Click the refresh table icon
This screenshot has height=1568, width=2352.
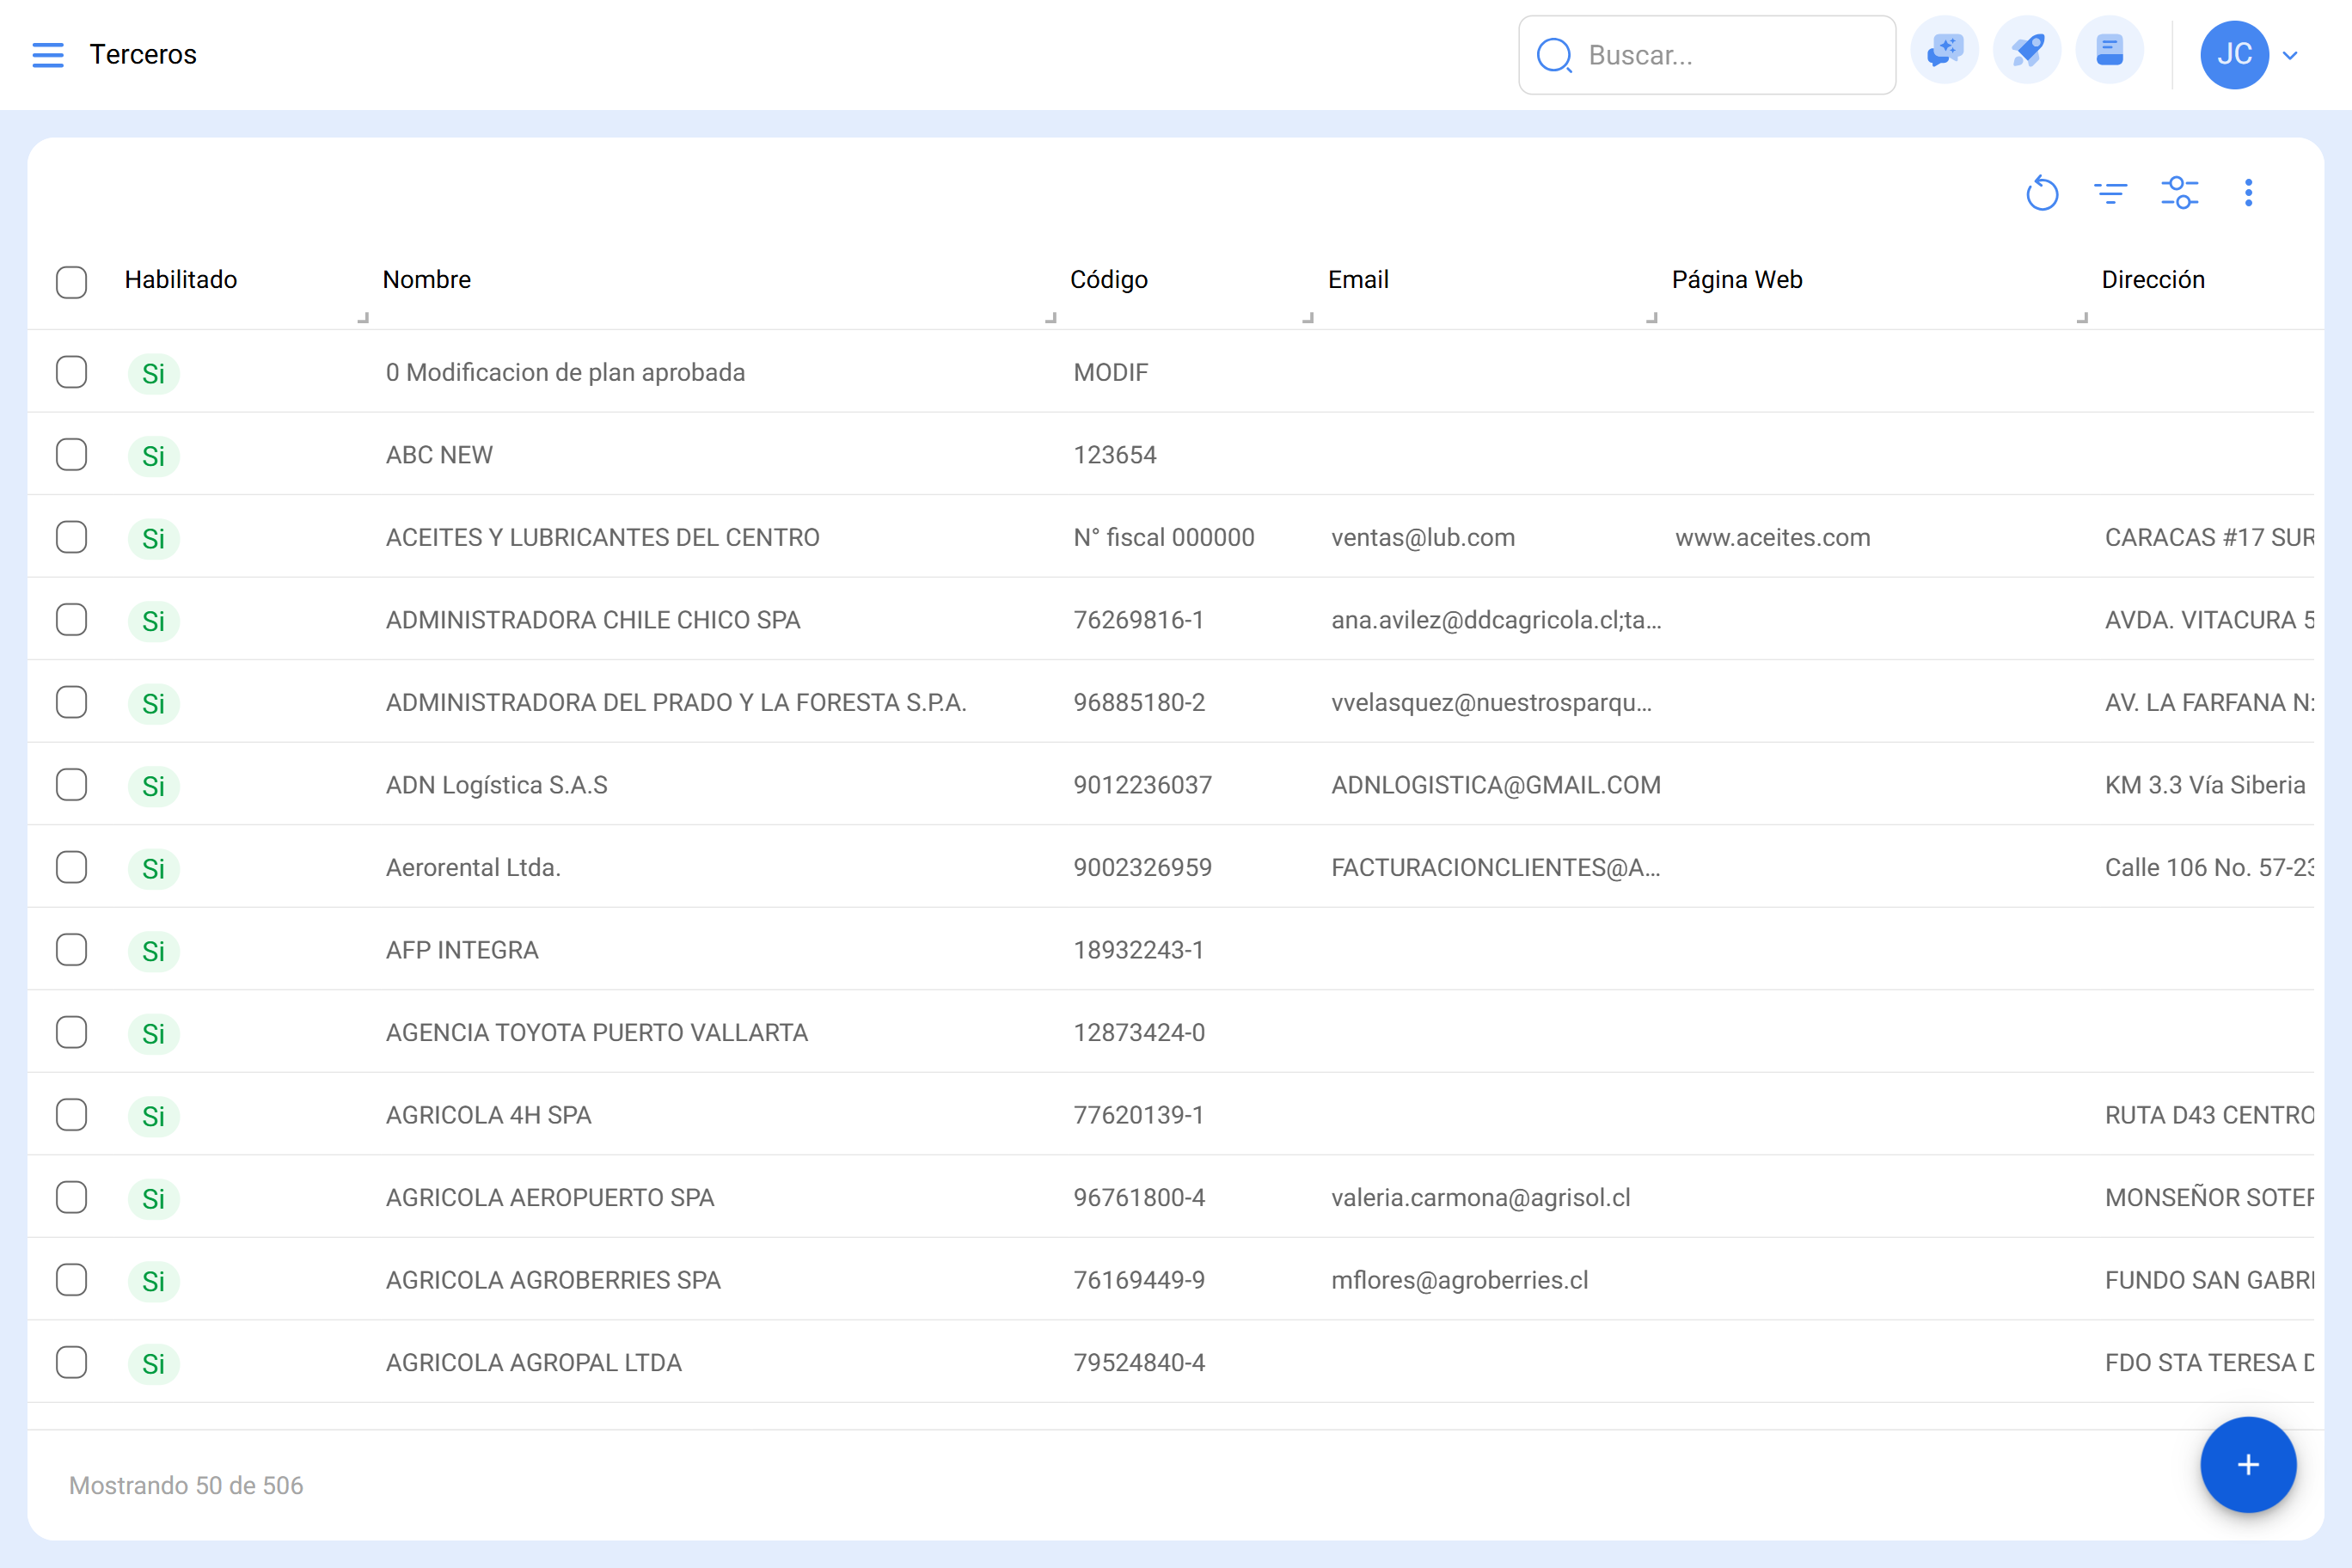pyautogui.click(x=2042, y=193)
